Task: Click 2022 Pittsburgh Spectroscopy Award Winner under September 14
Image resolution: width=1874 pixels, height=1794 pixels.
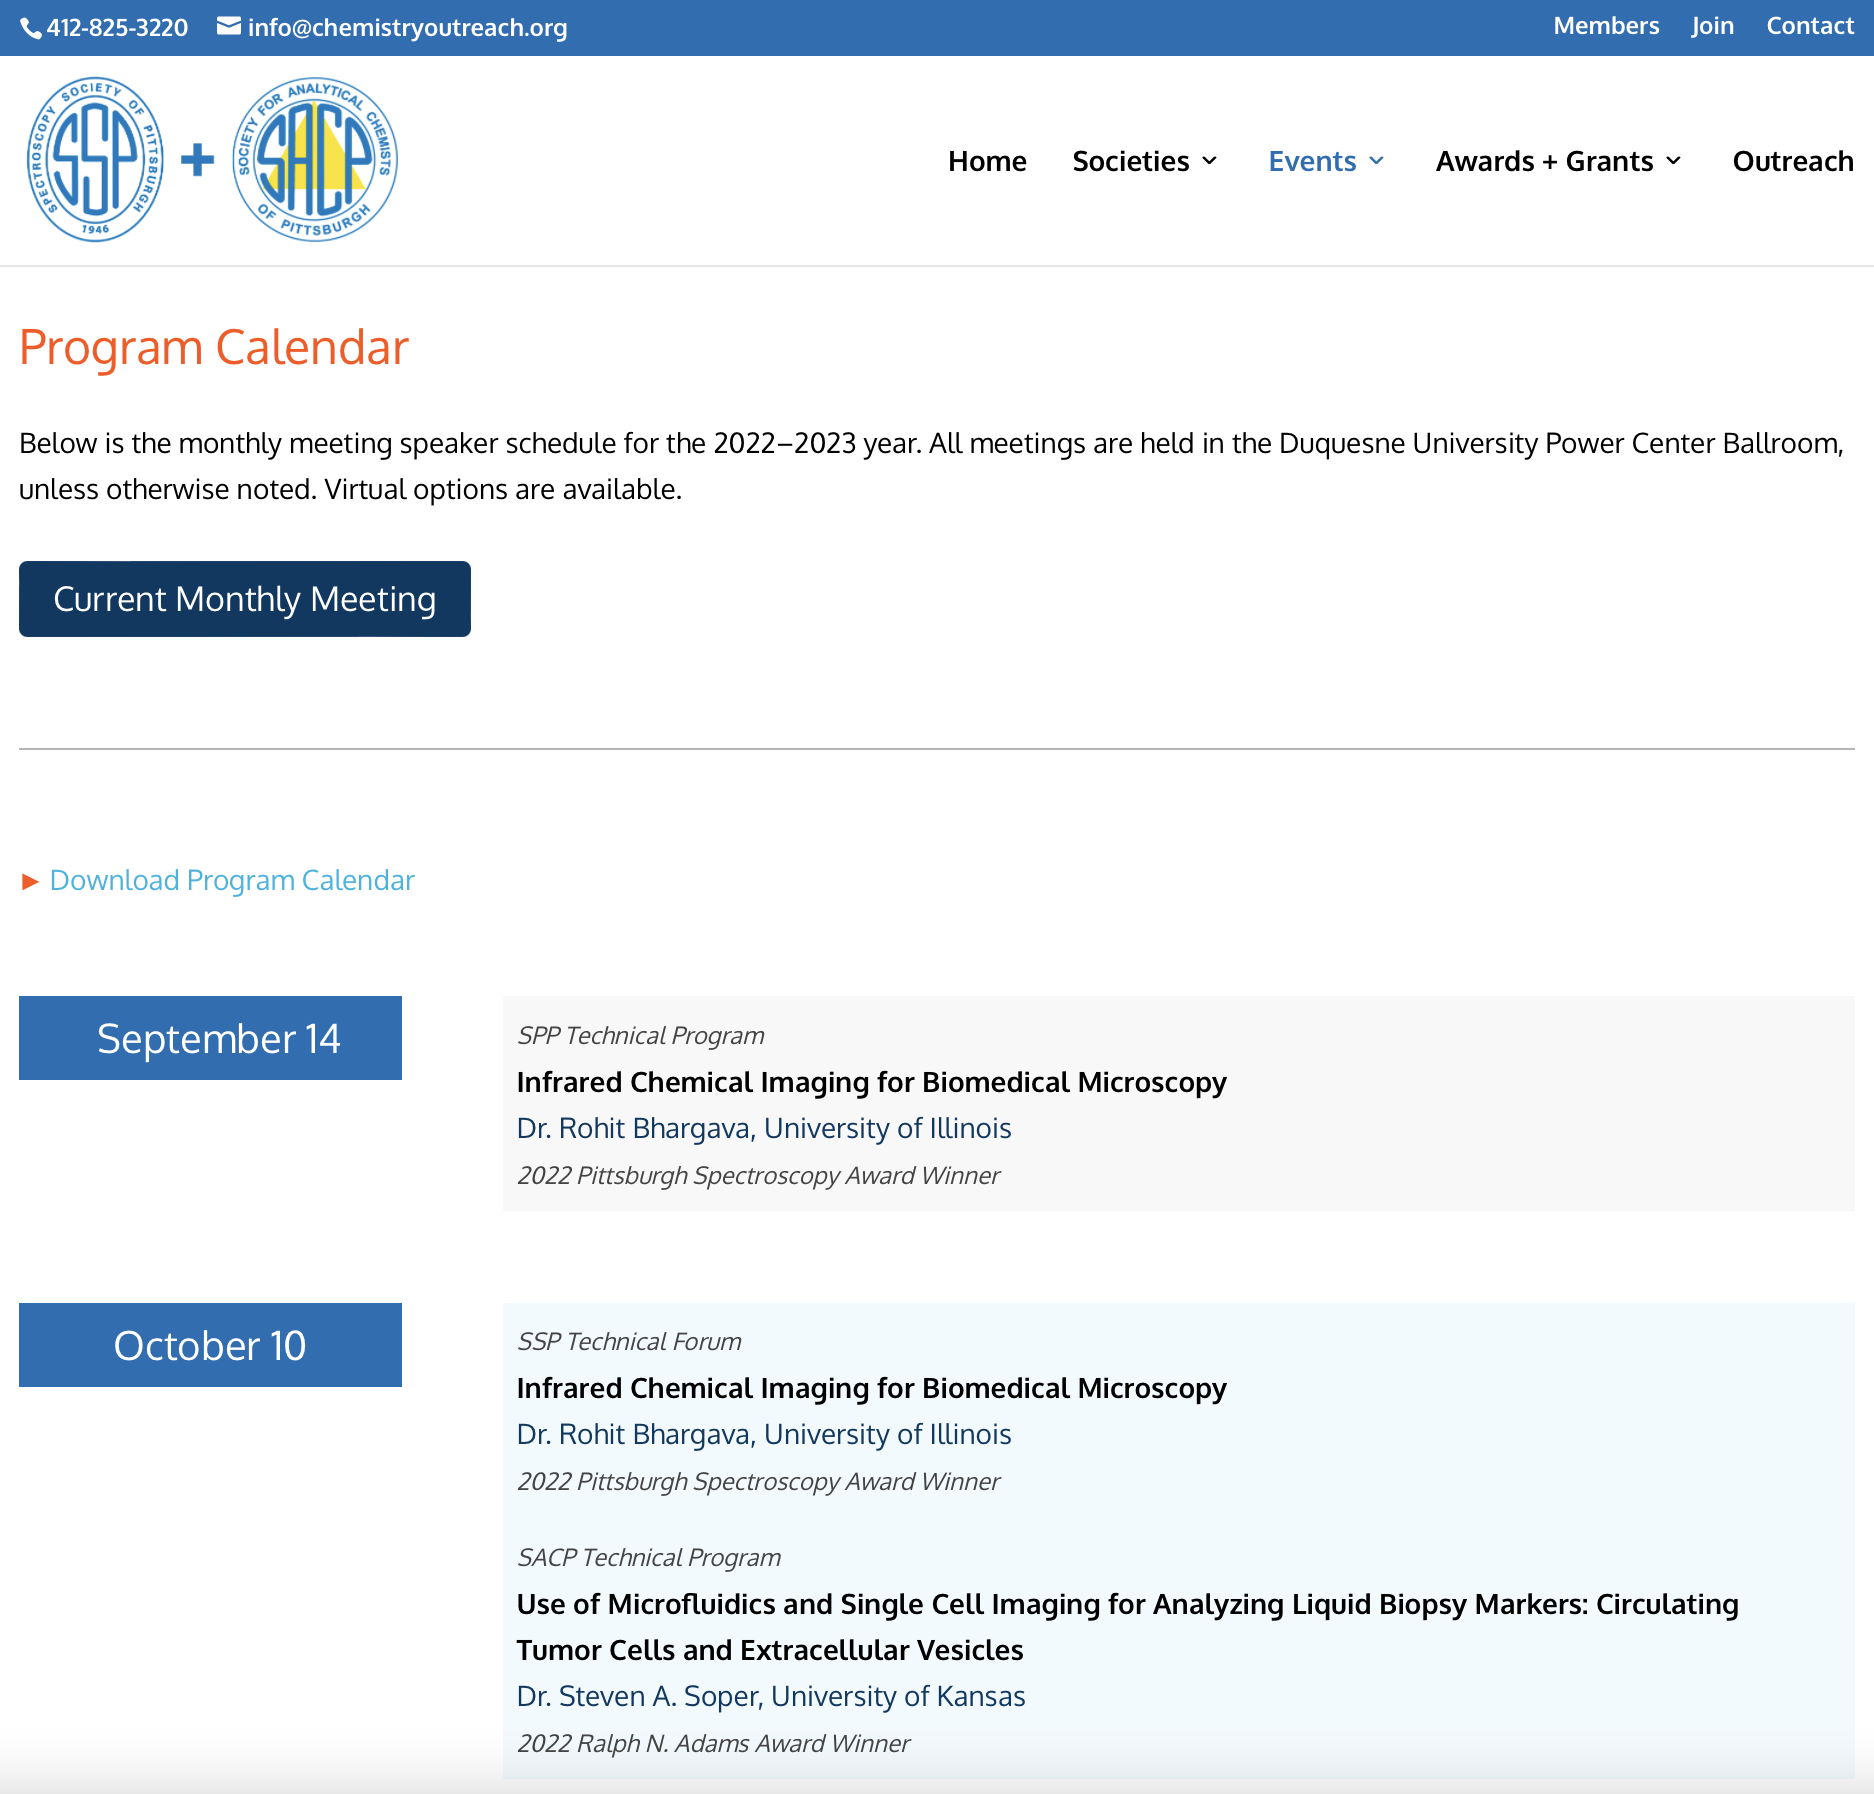Action: click(758, 1176)
